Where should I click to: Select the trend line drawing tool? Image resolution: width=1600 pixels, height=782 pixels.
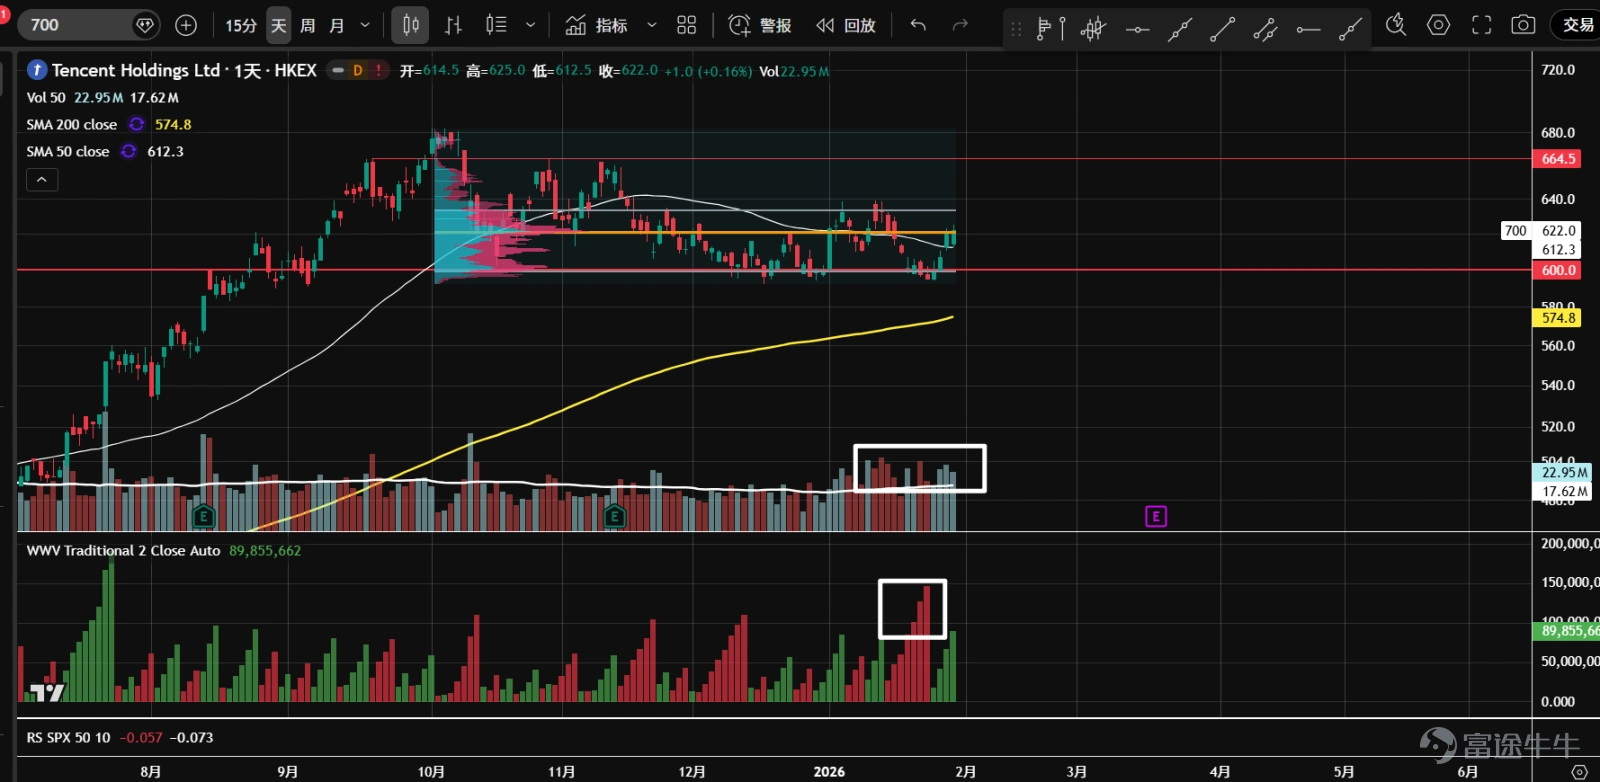coord(1222,29)
